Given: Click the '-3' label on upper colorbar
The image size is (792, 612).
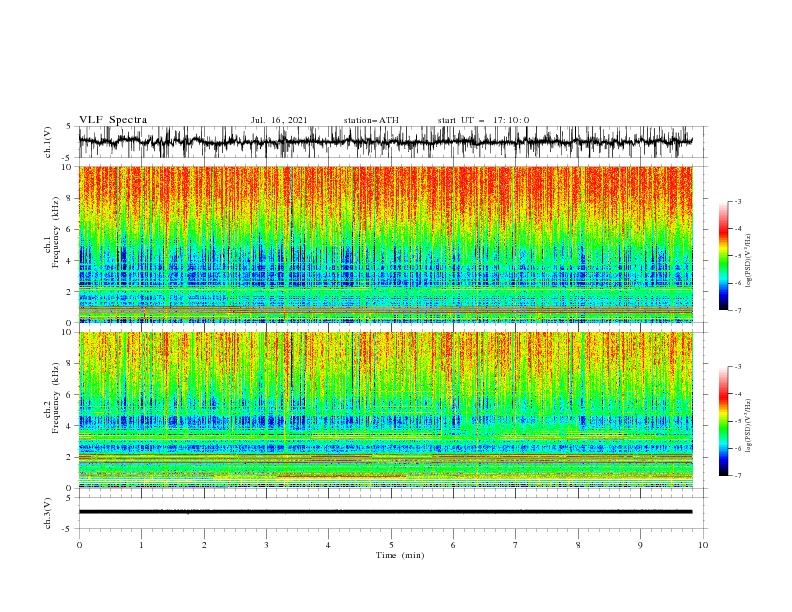Looking at the screenshot, I should (x=737, y=201).
